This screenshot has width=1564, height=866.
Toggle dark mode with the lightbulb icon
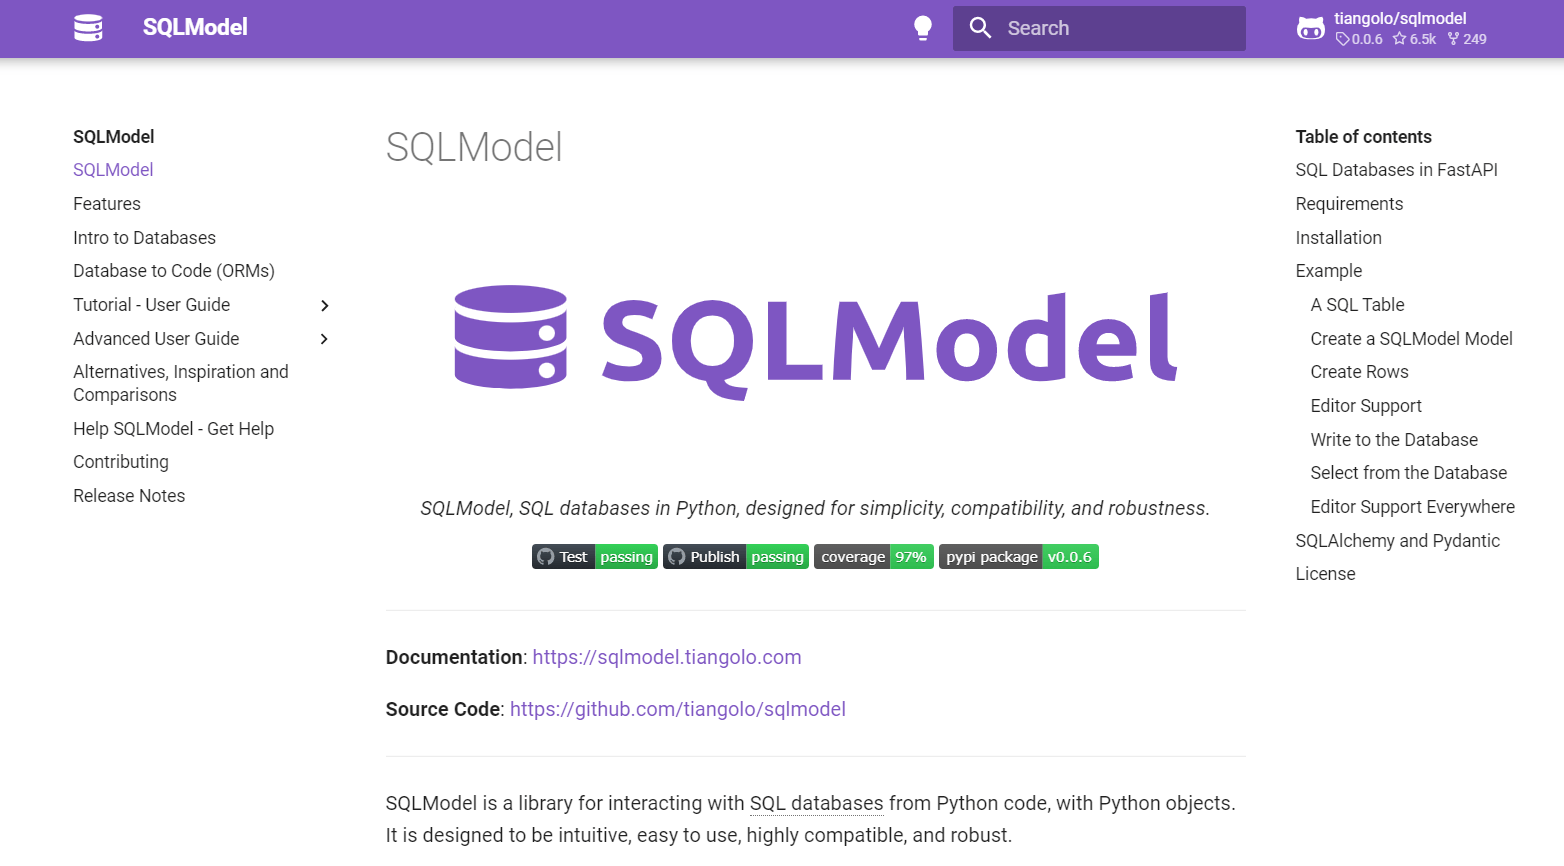point(923,28)
